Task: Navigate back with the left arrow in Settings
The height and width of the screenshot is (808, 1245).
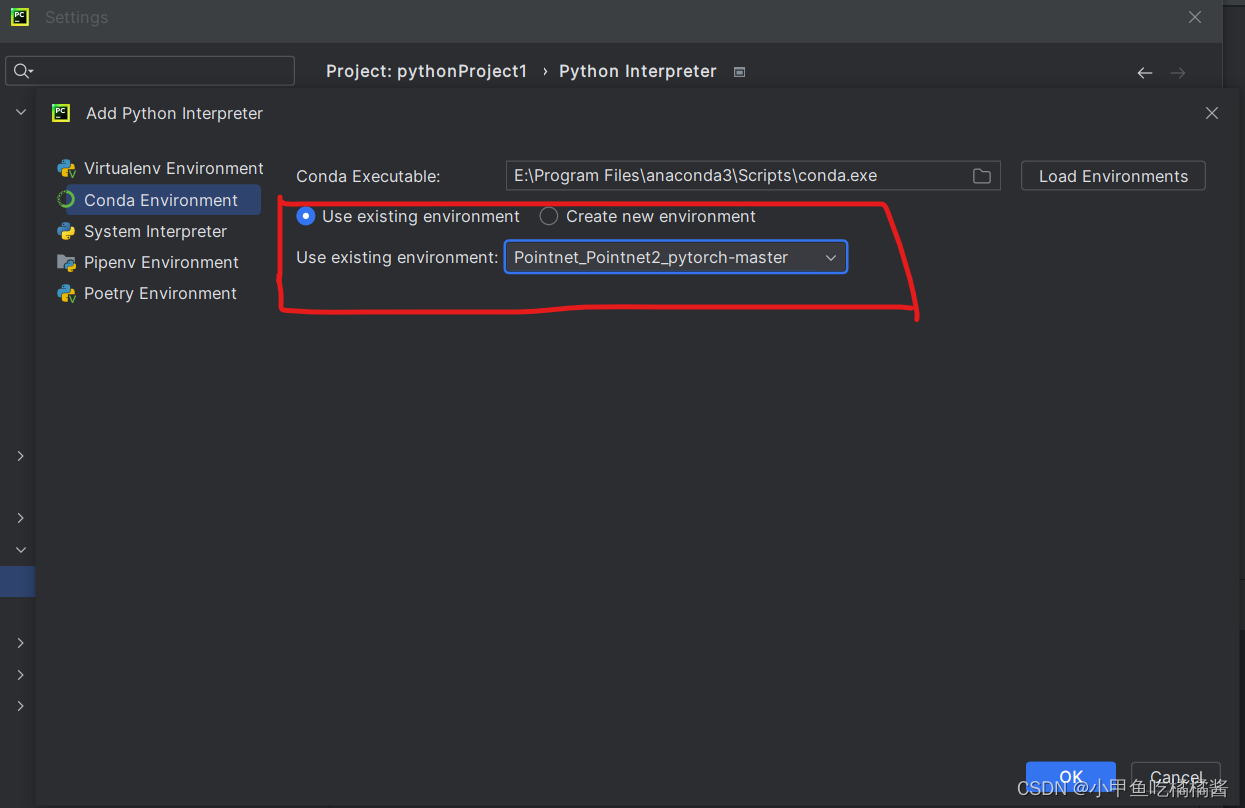Action: [1145, 72]
